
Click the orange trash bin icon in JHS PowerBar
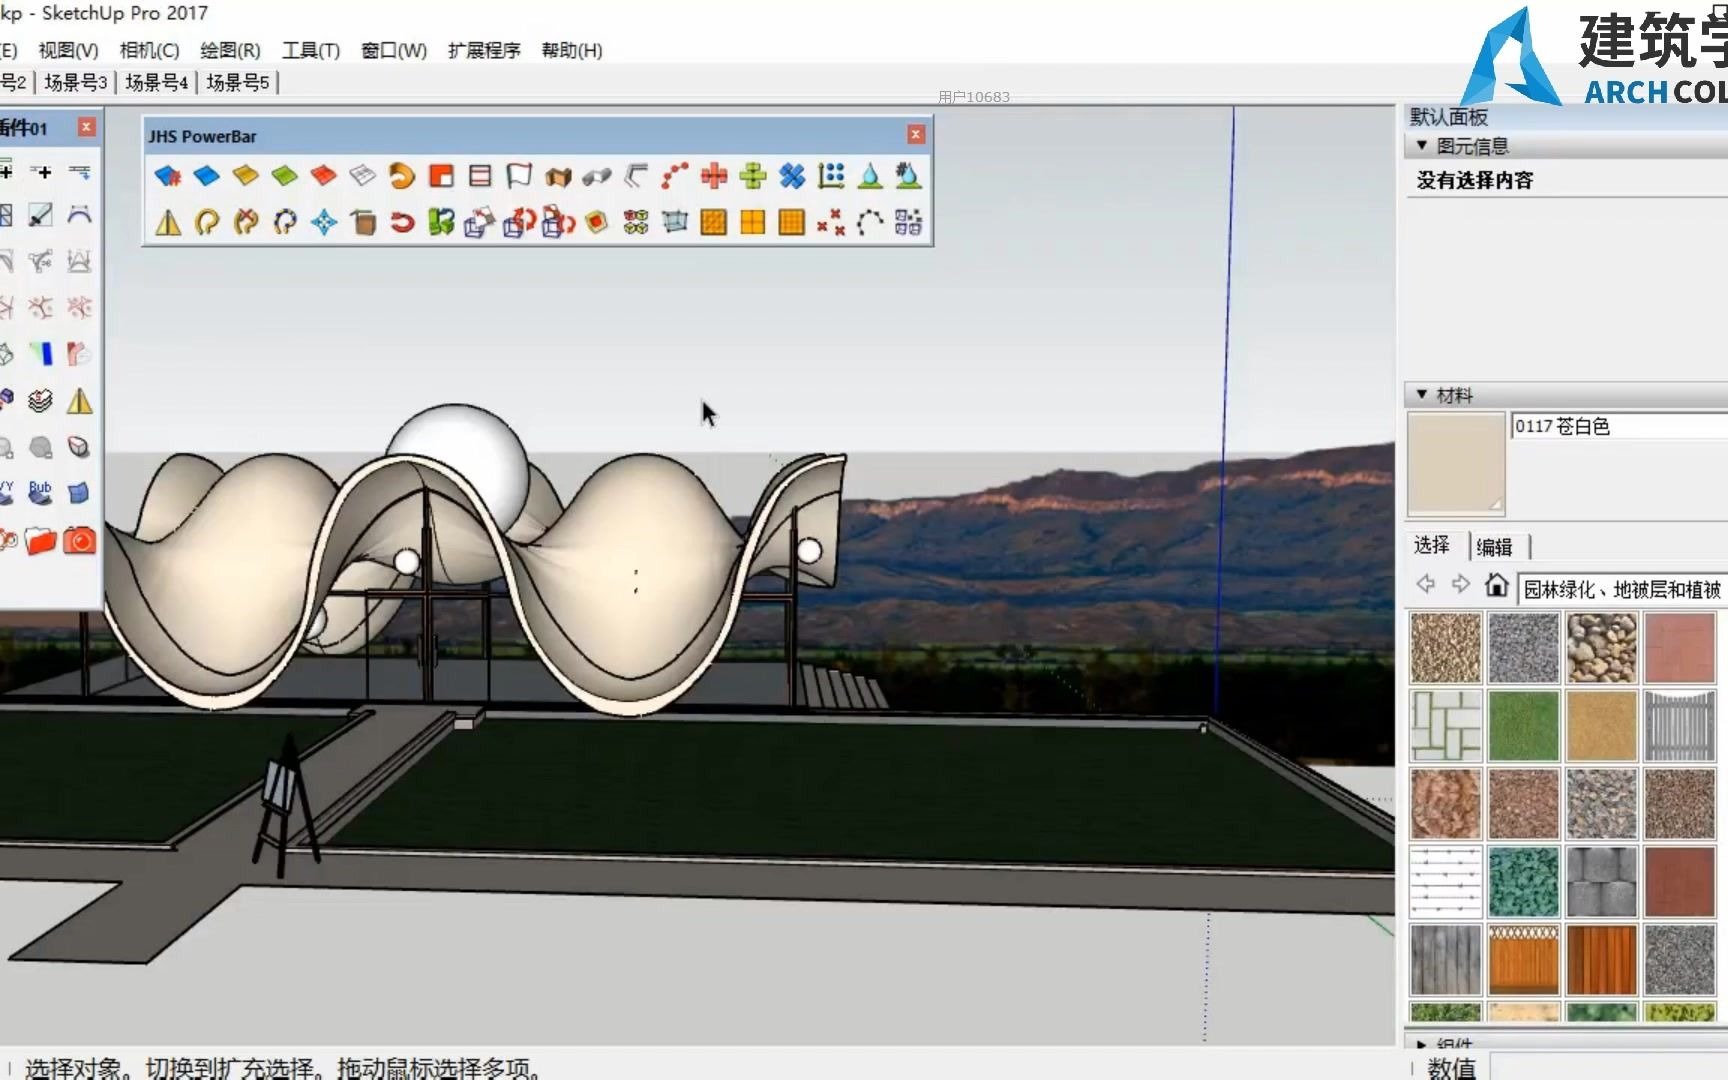(363, 222)
